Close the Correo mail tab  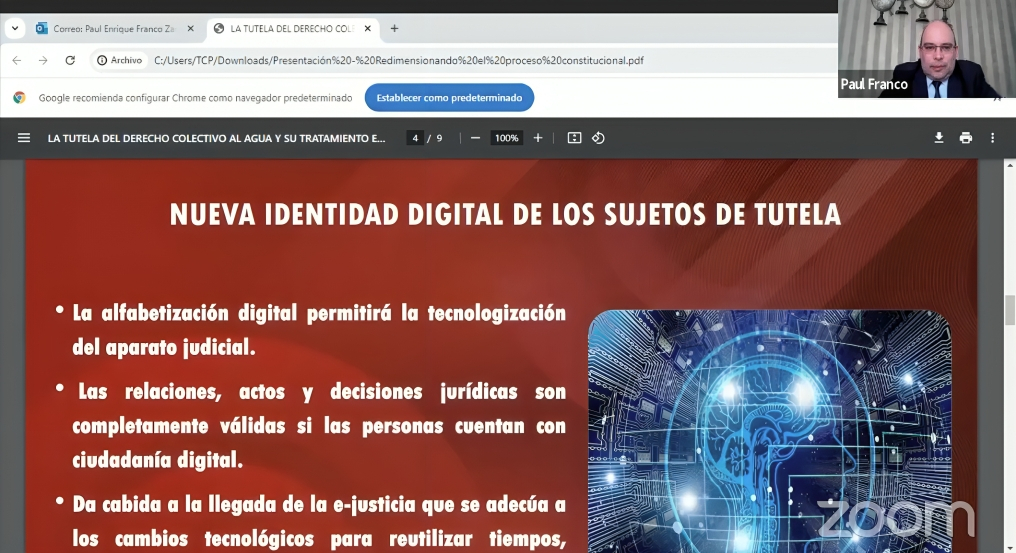tap(190, 29)
